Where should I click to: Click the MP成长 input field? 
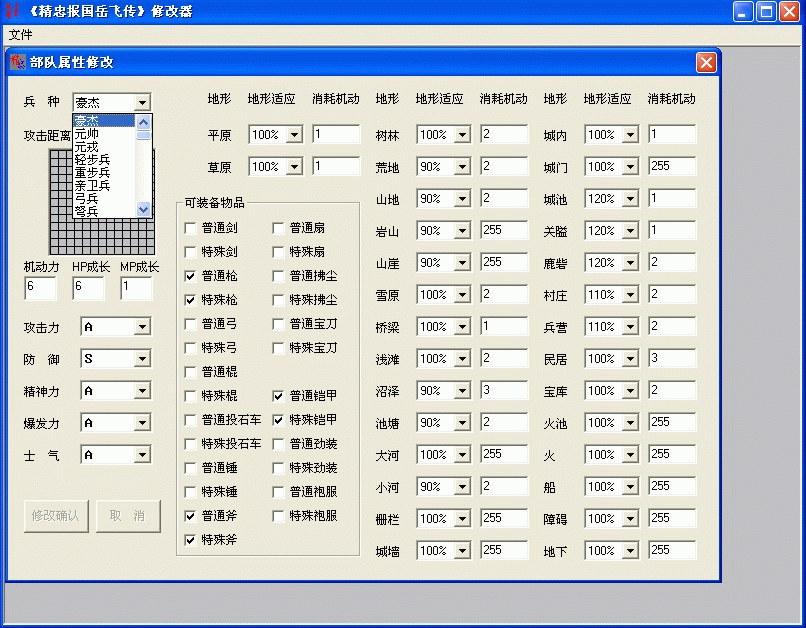point(137,288)
